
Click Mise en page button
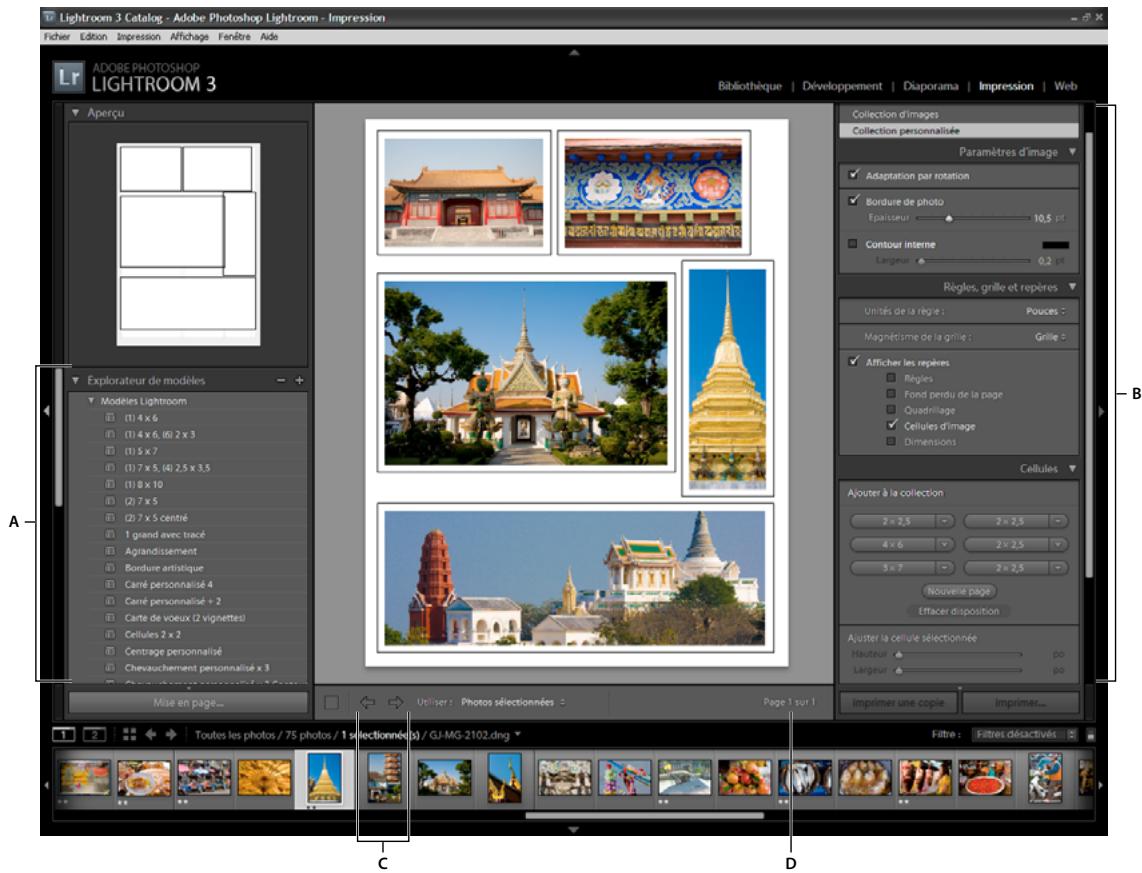(x=188, y=703)
